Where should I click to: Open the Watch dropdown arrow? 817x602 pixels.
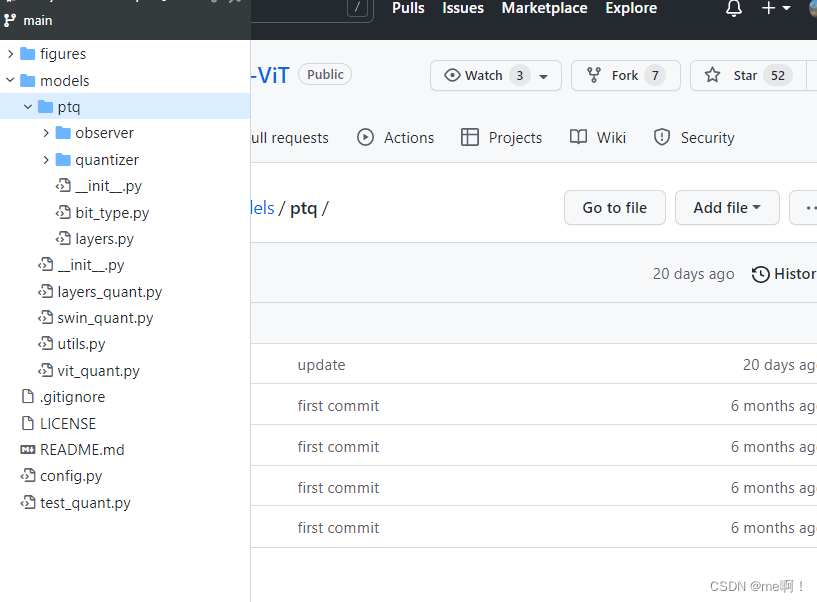point(543,76)
